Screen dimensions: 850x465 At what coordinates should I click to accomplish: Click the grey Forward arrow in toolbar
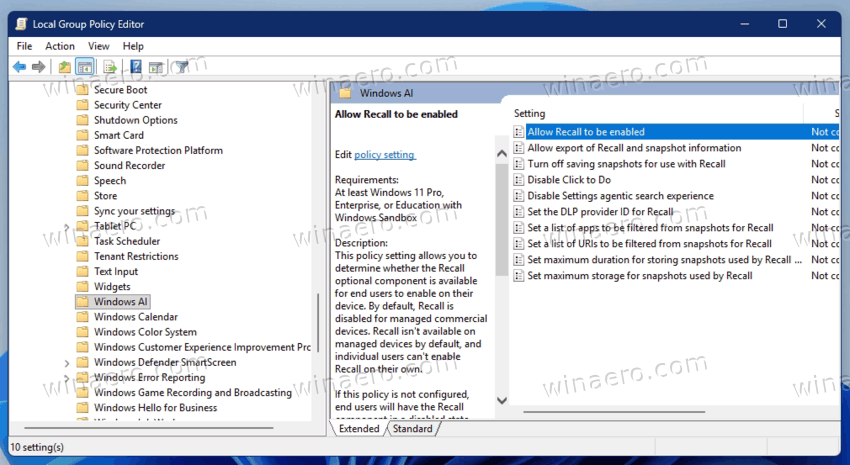point(38,67)
